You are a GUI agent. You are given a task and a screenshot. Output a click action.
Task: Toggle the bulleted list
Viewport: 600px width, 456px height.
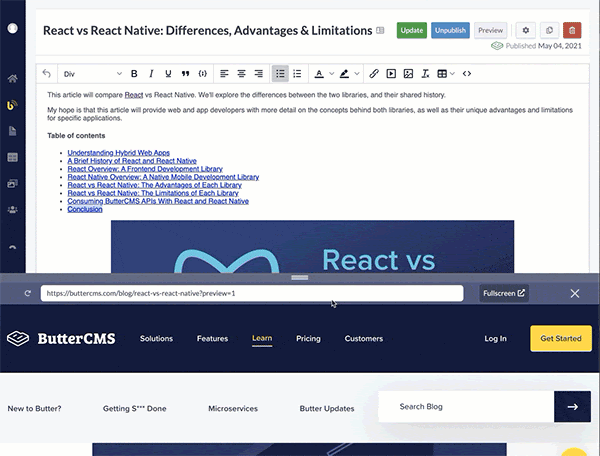click(280, 74)
